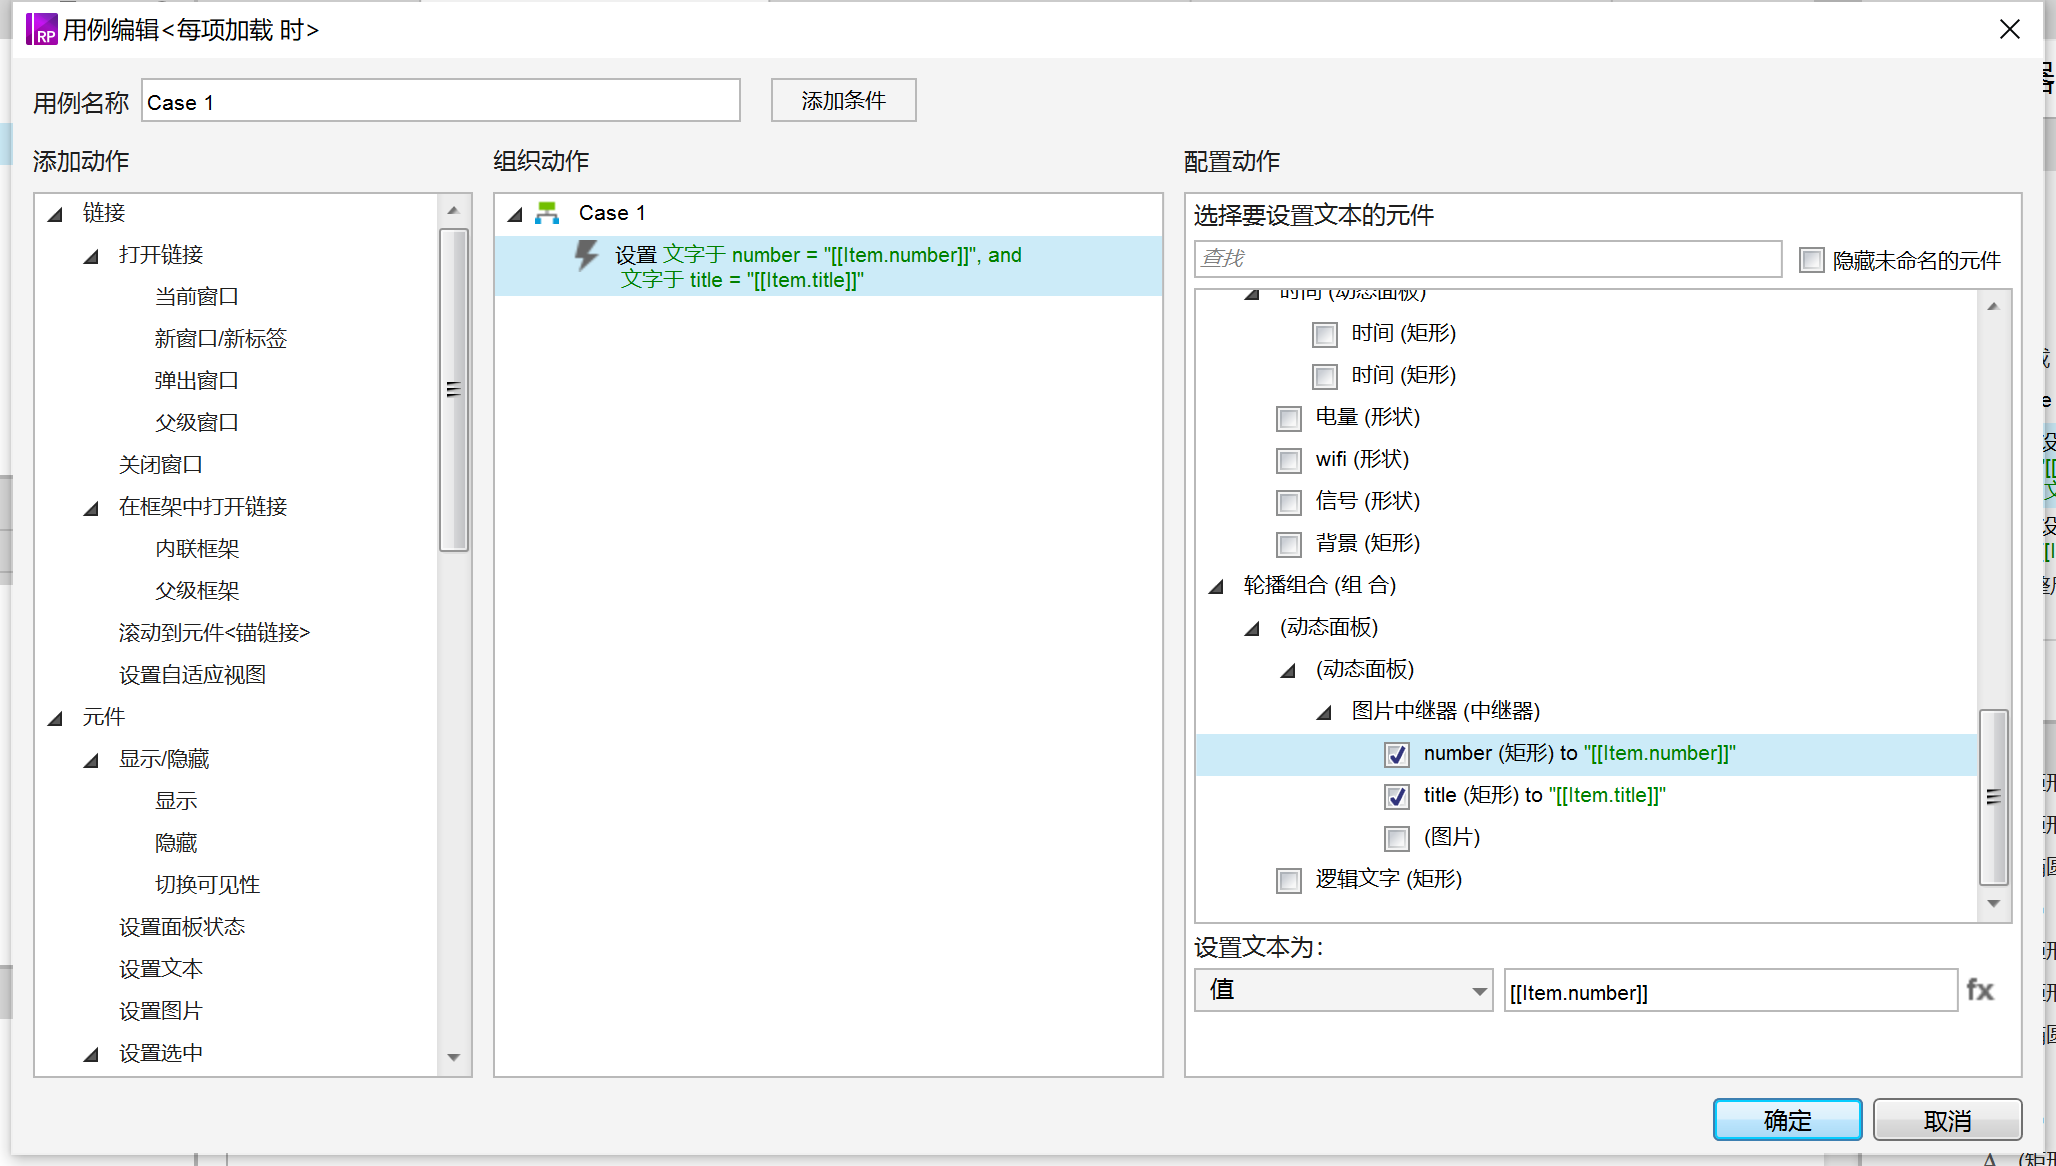Uncheck the number (矩形) checkbox
The width and height of the screenshot is (2056, 1166).
click(x=1397, y=754)
